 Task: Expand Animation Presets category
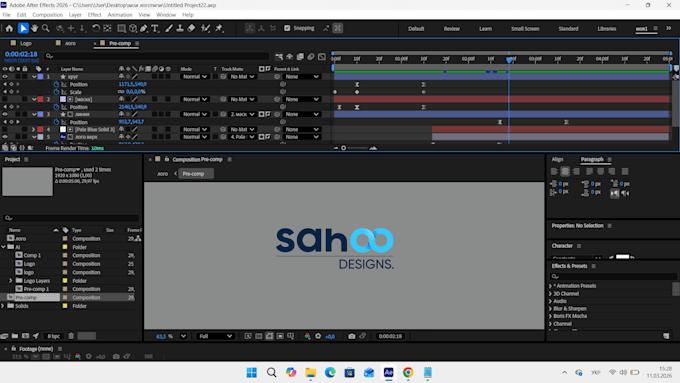550,286
